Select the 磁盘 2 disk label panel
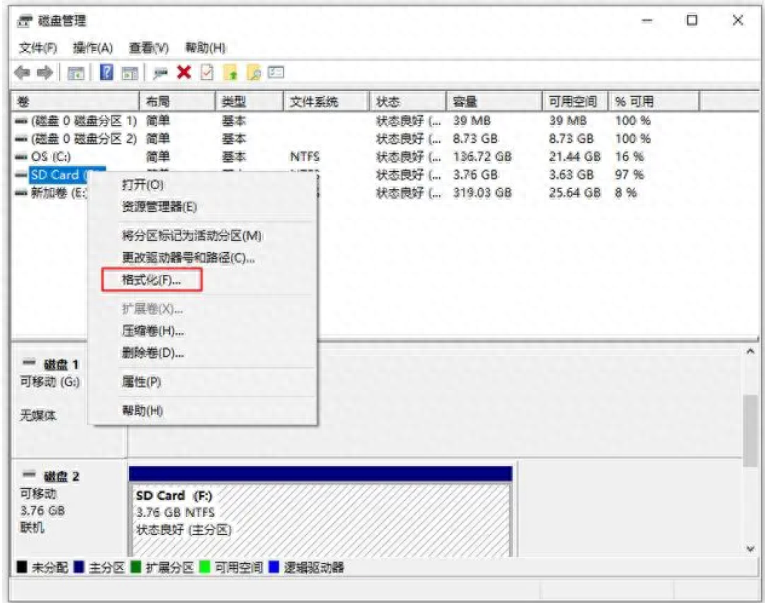Image resolution: width=765 pixels, height=603 pixels. pos(69,507)
